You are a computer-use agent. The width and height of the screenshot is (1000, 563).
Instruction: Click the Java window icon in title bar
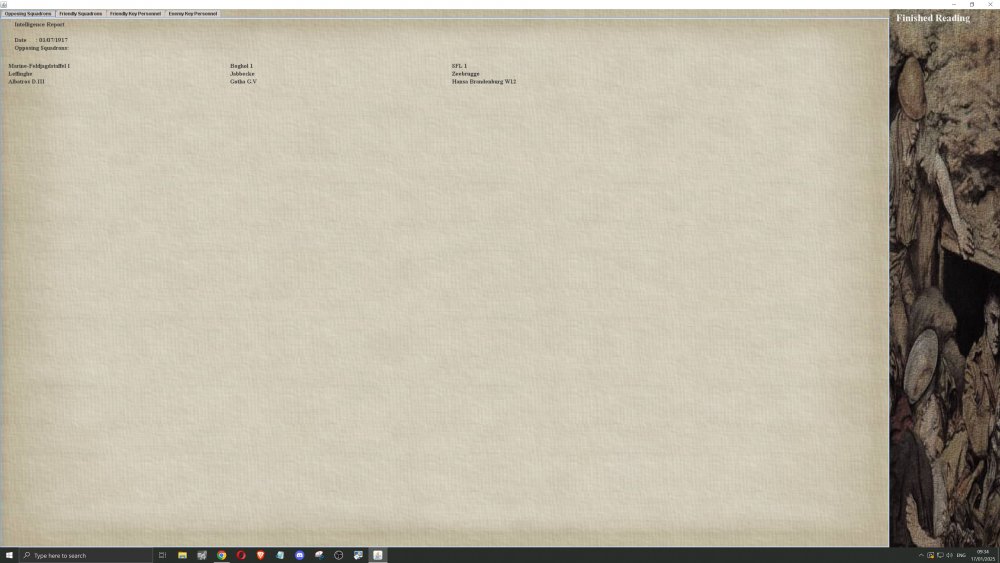tap(4, 4)
